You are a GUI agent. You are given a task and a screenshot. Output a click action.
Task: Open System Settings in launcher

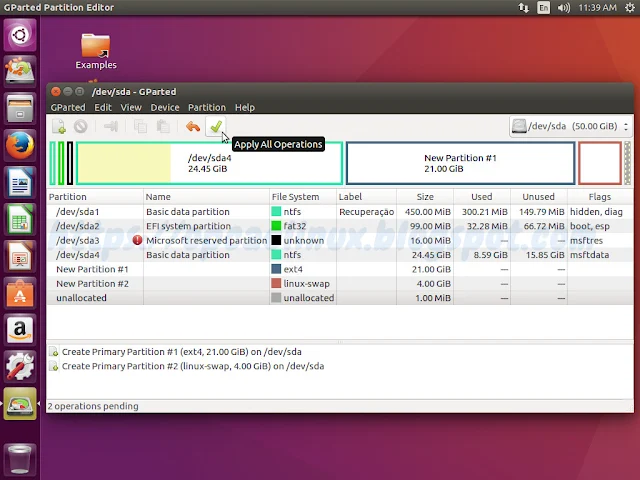coord(20,367)
